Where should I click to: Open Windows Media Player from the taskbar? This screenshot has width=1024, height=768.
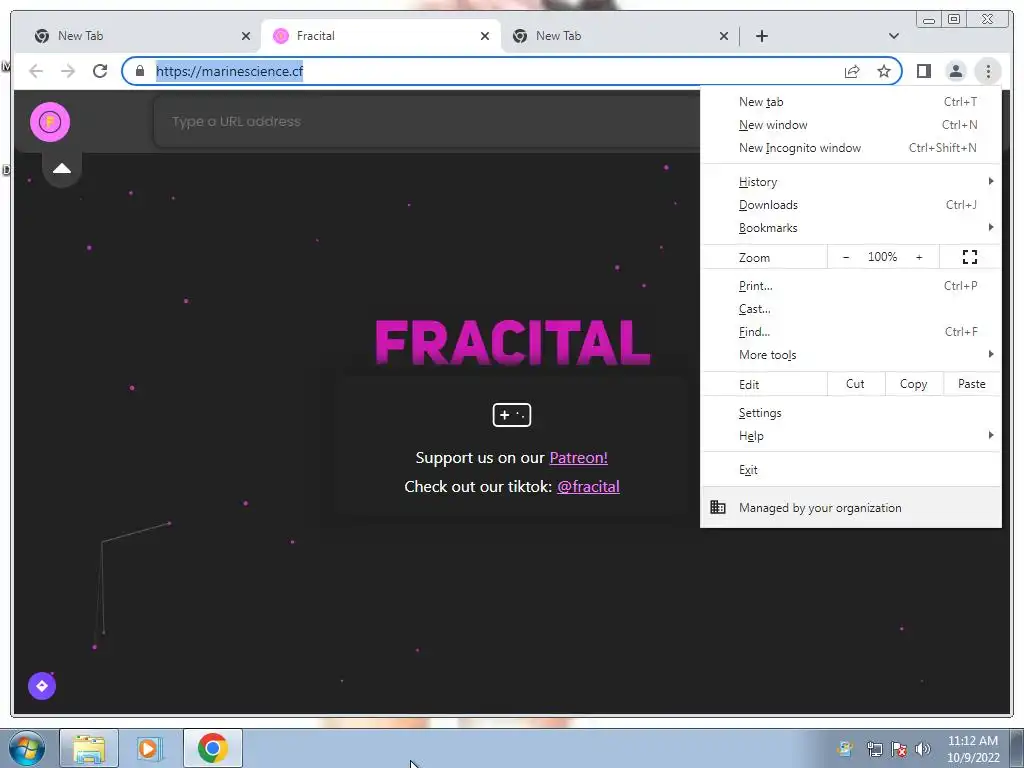[150, 748]
